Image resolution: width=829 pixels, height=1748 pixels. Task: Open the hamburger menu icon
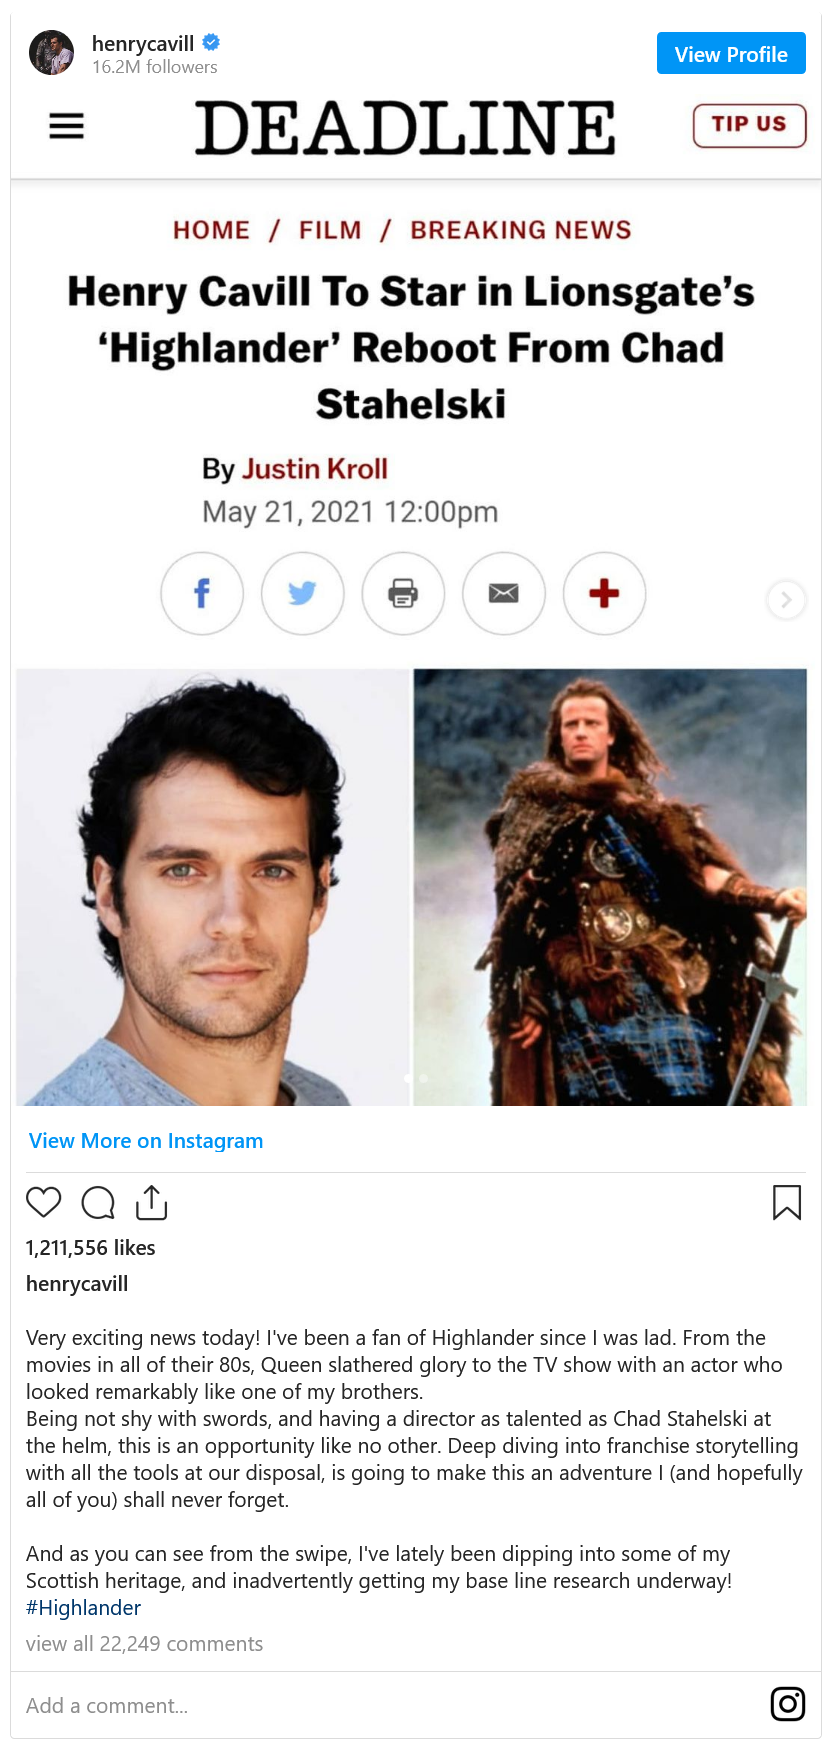(66, 126)
